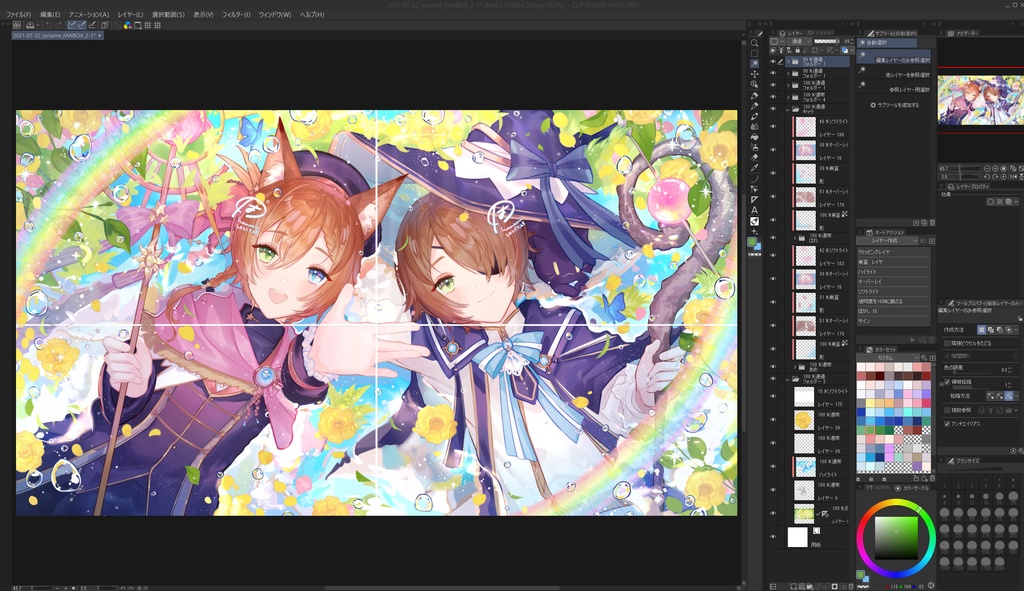Image resolution: width=1024 pixels, height=591 pixels.
Task: Run the クリッピングレイヤ auto action
Action: point(893,251)
